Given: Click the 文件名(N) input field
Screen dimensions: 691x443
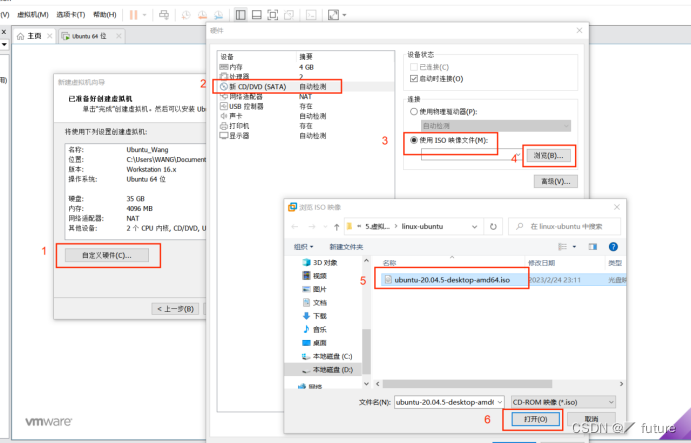Looking at the screenshot, I should point(445,402).
